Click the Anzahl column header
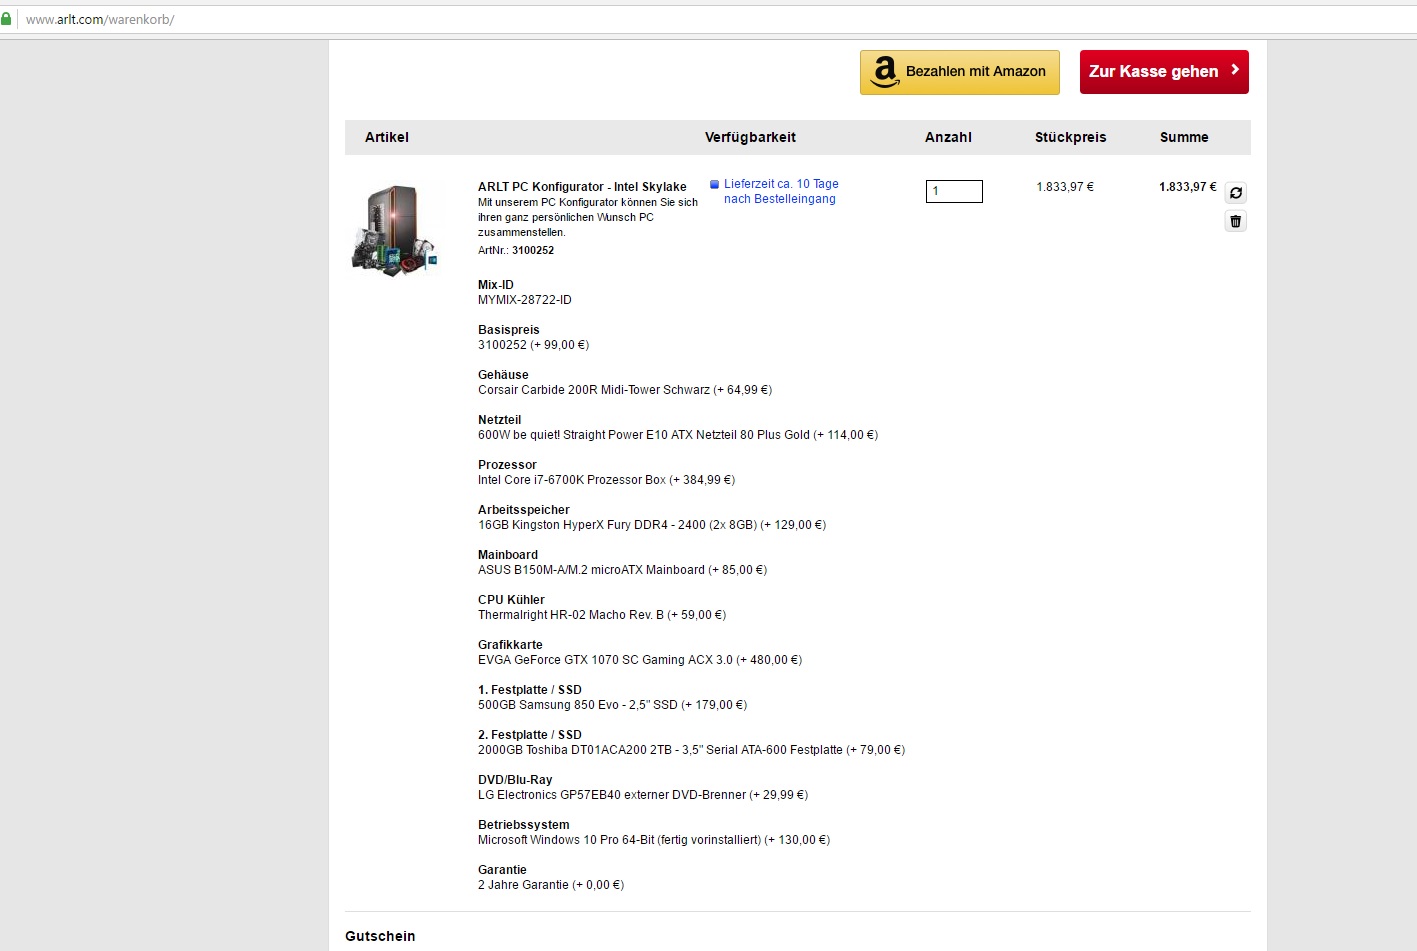 948,137
